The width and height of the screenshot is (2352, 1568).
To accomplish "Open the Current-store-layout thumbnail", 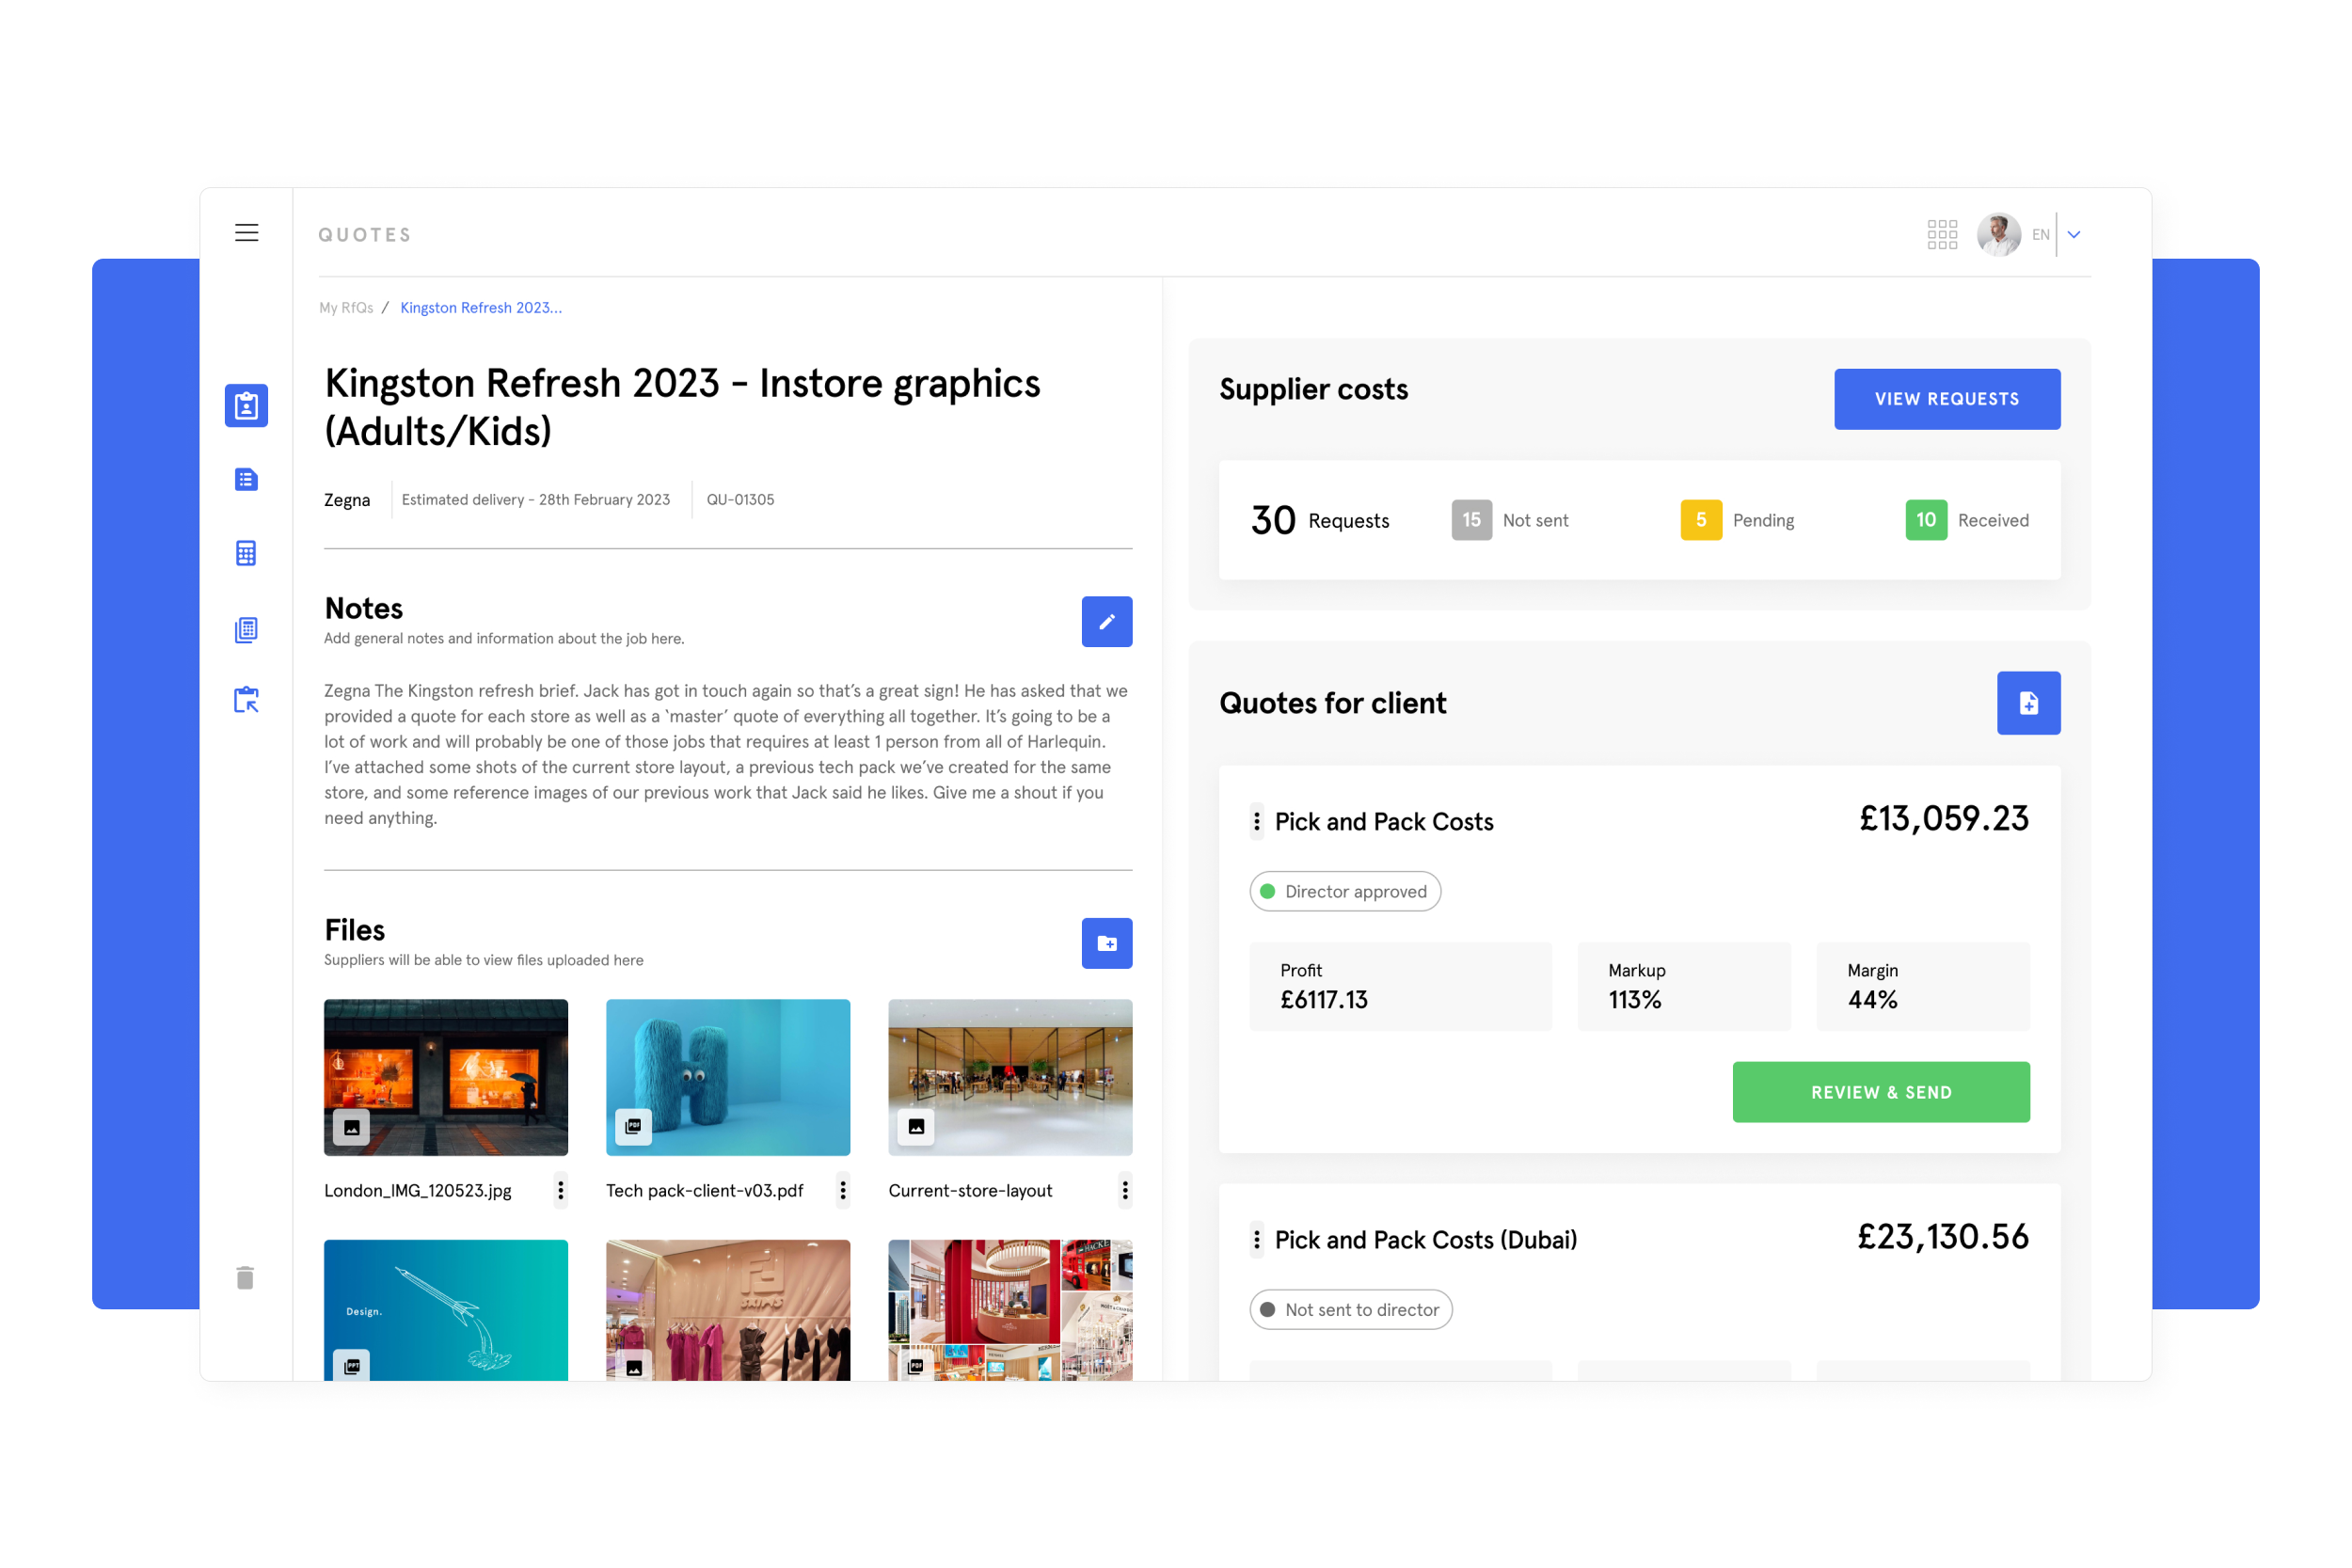I will tap(1010, 1077).
